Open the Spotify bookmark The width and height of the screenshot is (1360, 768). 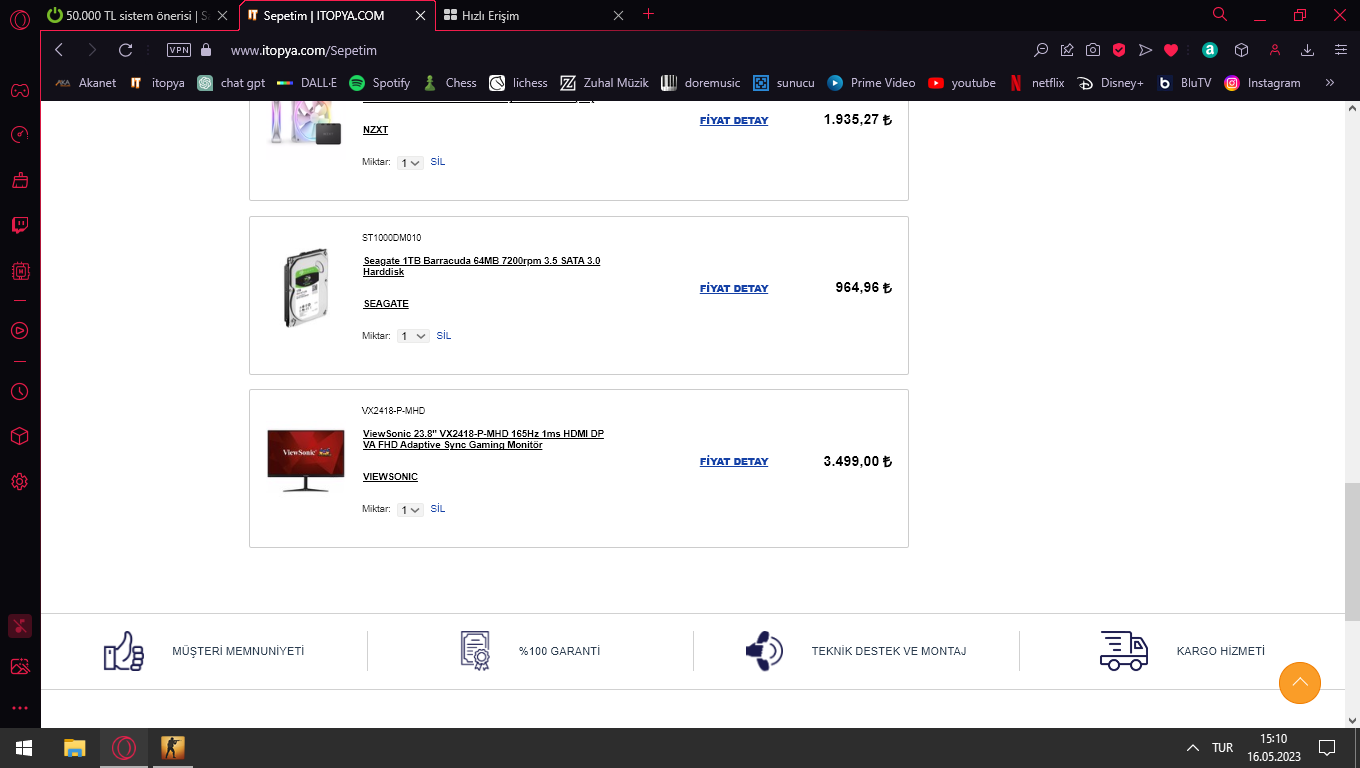point(379,83)
